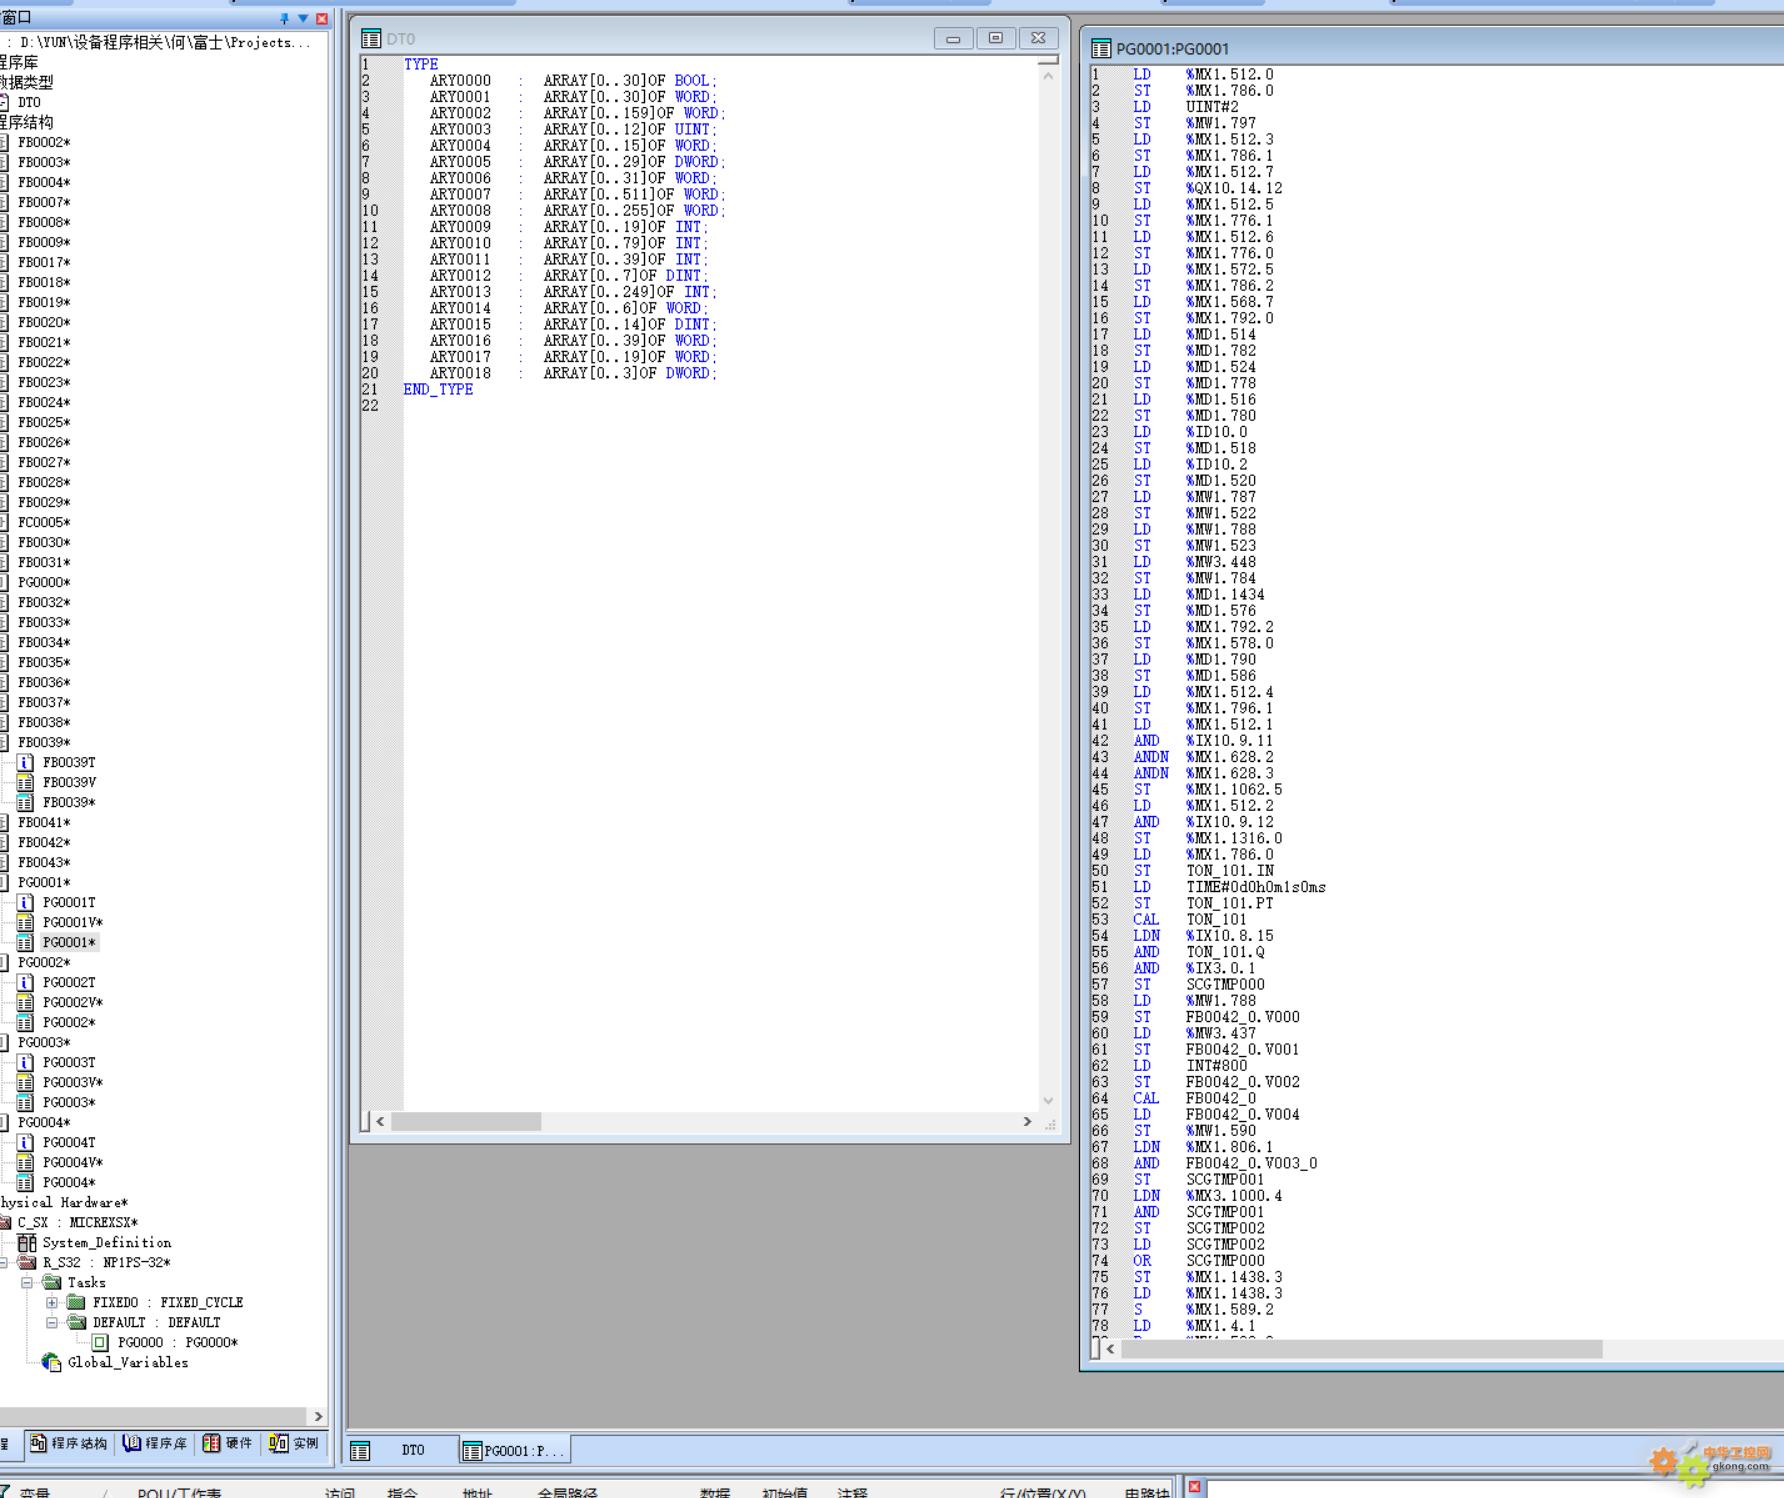
Task: Switch to the 硬件 tab
Action: click(228, 1443)
